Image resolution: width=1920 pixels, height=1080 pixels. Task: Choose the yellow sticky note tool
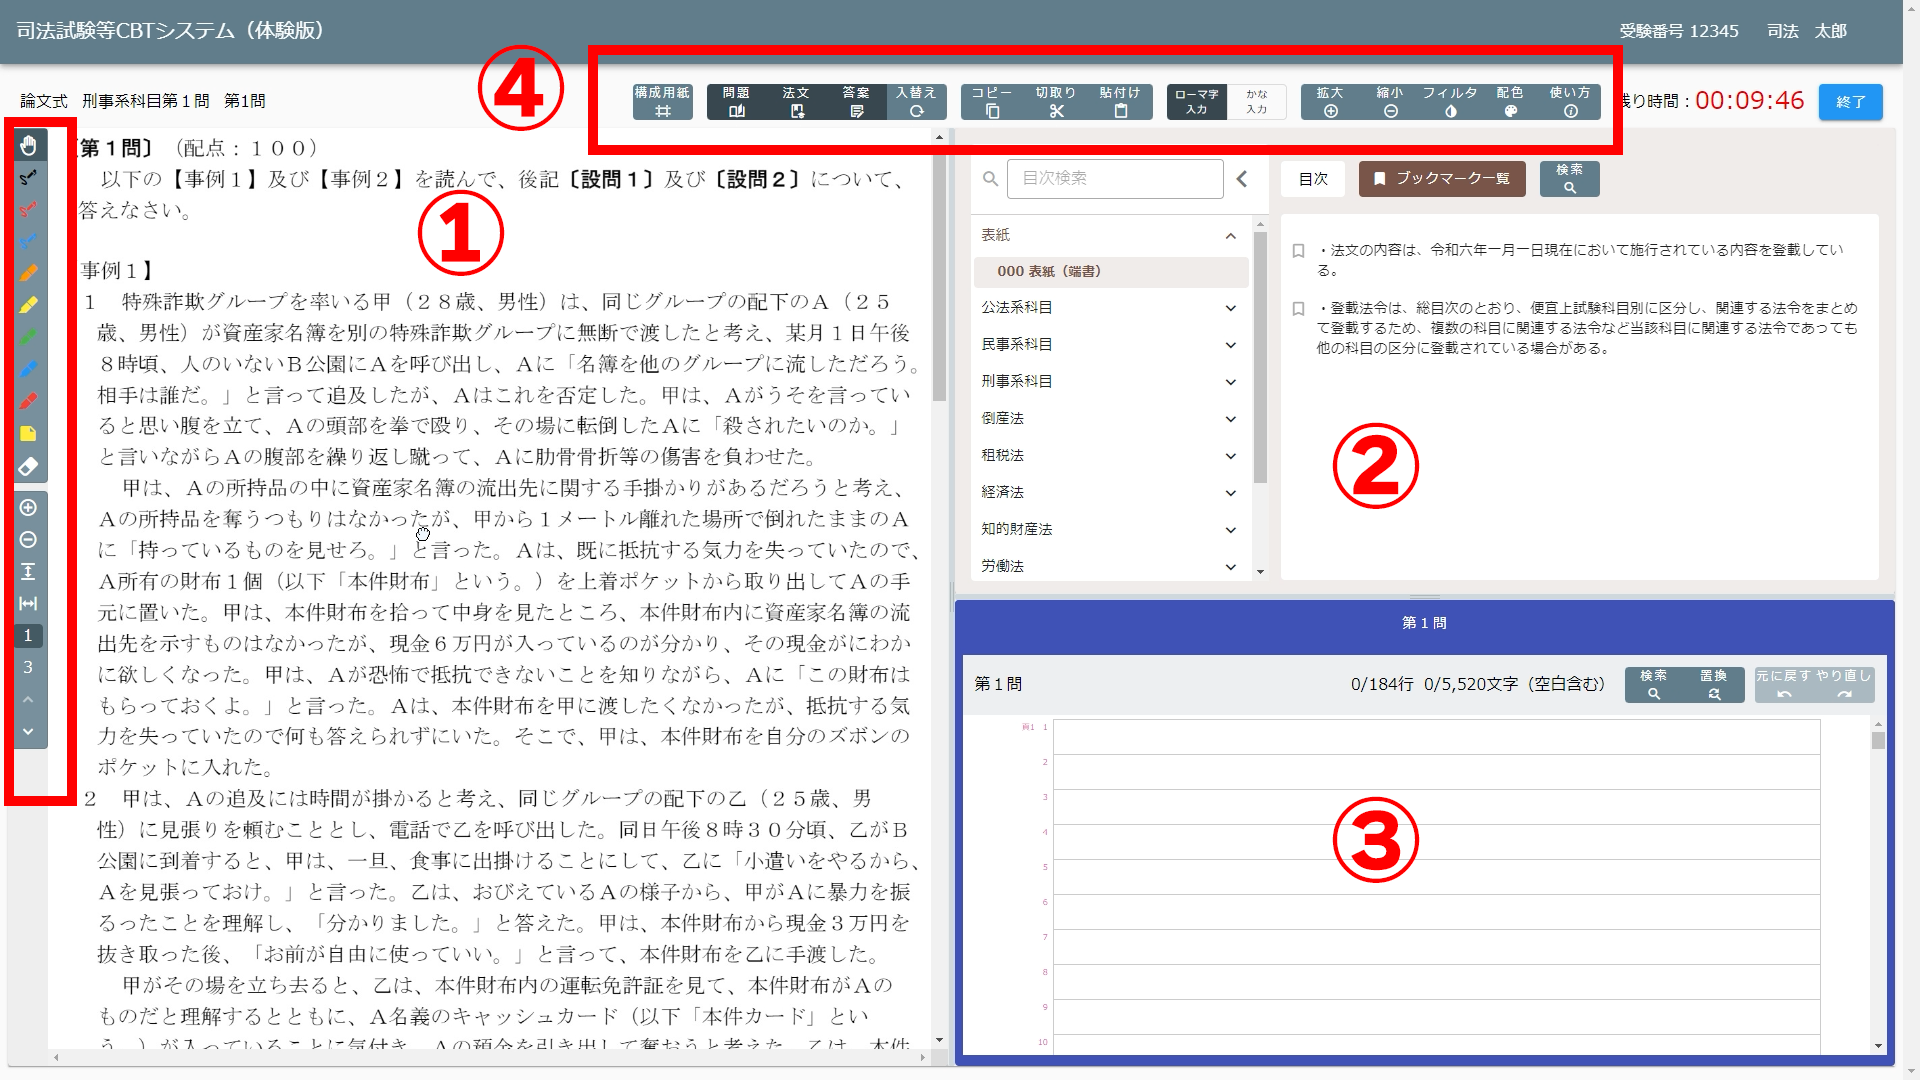tap(28, 434)
